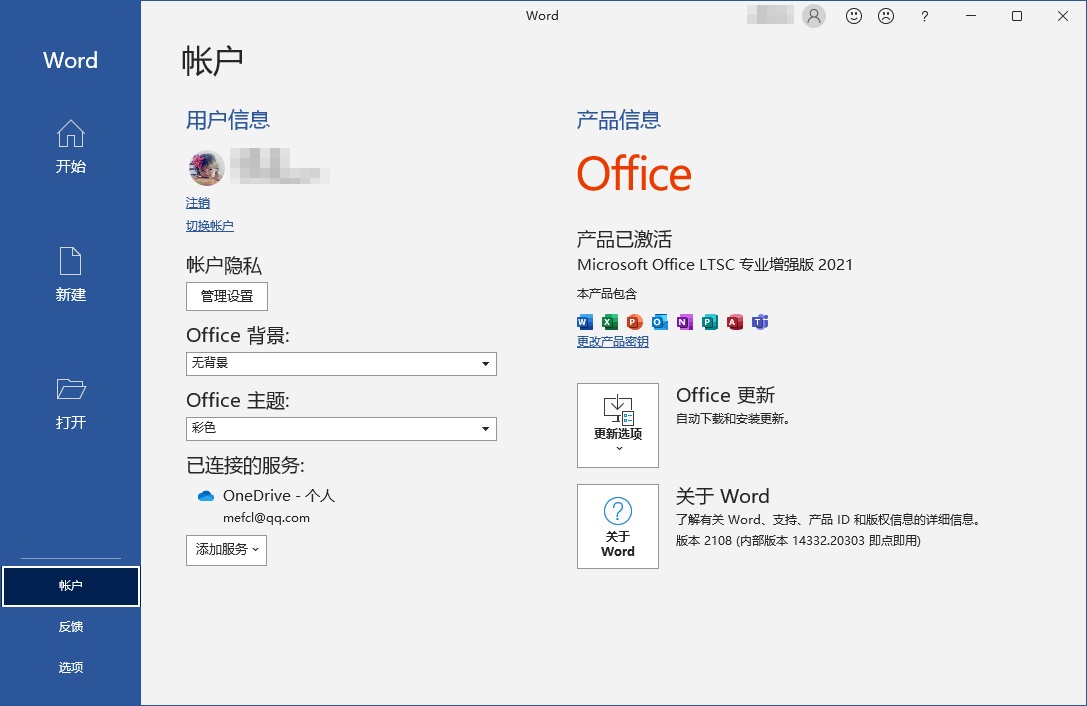Viewport: 1087px width, 706px height.
Task: Click the smiley feedback icon in title bar
Action: click(x=853, y=16)
